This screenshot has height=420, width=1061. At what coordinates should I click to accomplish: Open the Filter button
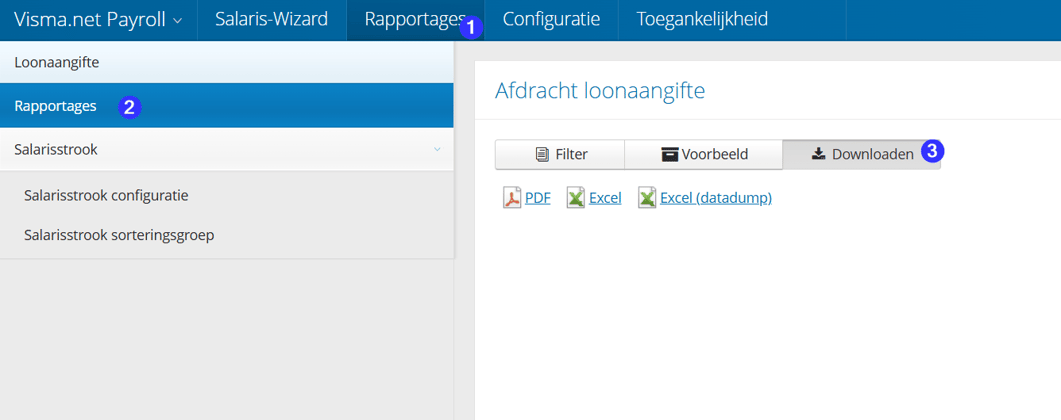pos(560,154)
